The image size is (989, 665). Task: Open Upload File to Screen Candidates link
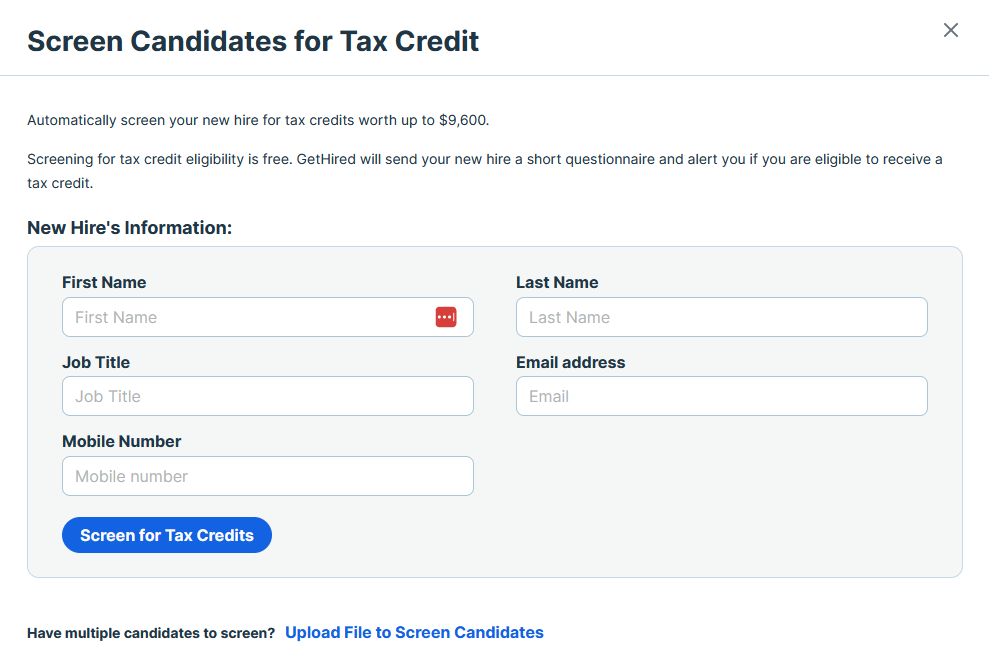point(414,632)
